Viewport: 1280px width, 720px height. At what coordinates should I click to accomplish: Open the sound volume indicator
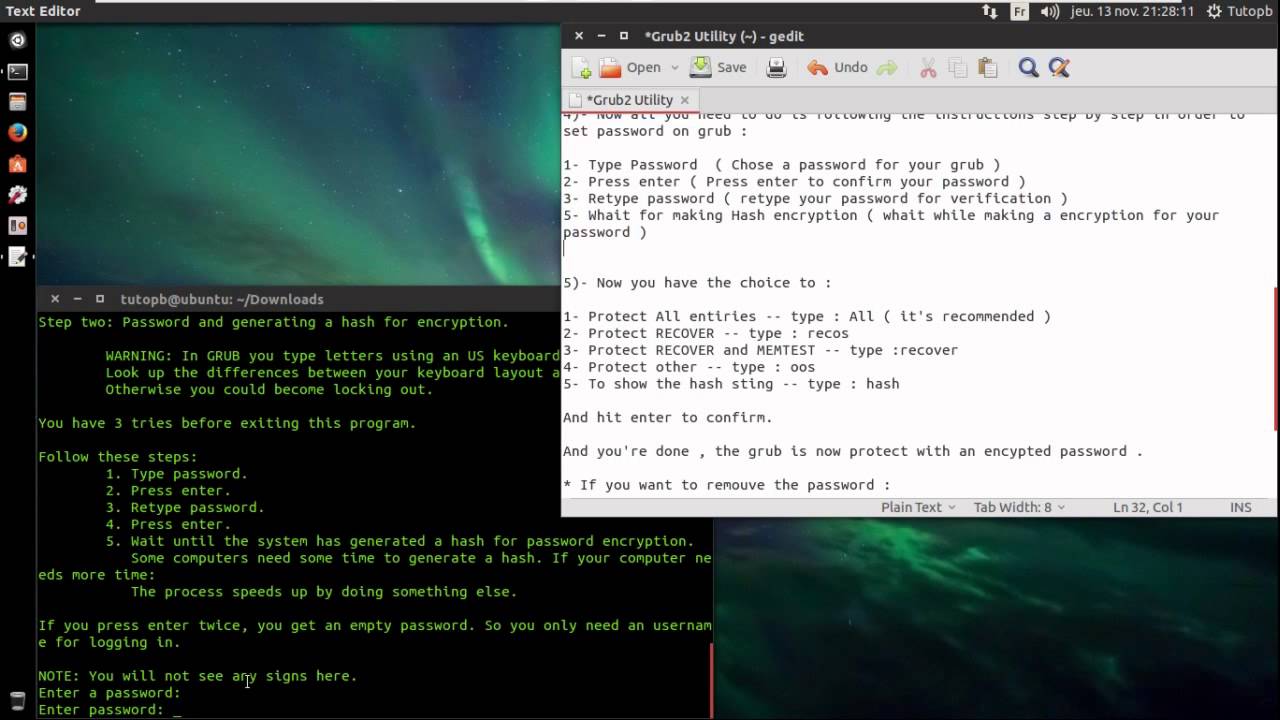click(x=1049, y=11)
